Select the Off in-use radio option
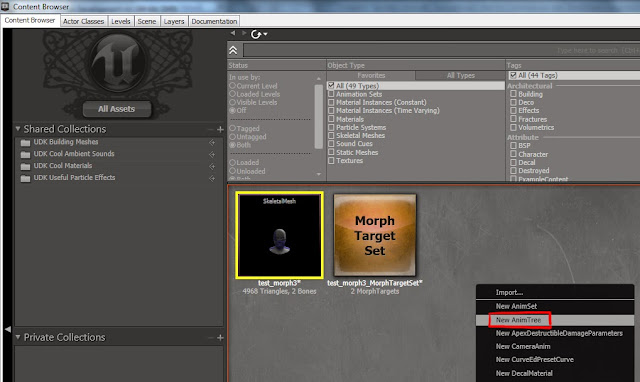This screenshot has height=382, width=640. [233, 110]
